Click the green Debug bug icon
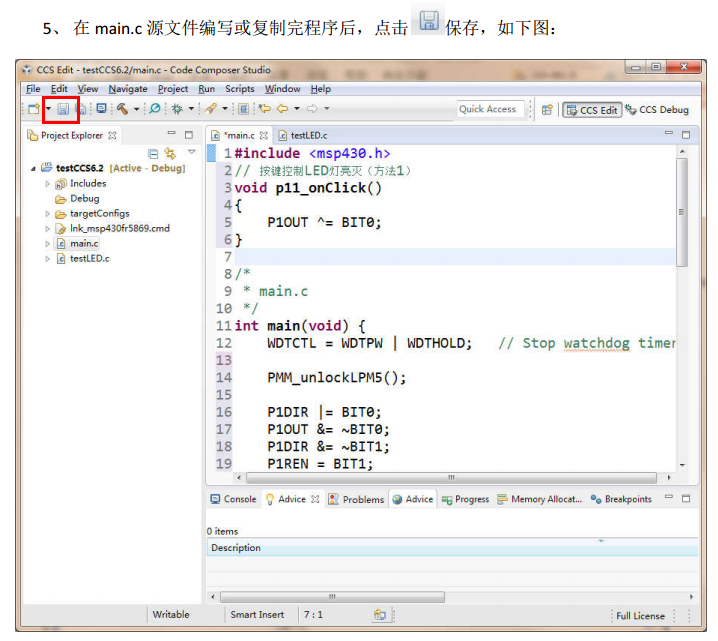 click(x=177, y=109)
